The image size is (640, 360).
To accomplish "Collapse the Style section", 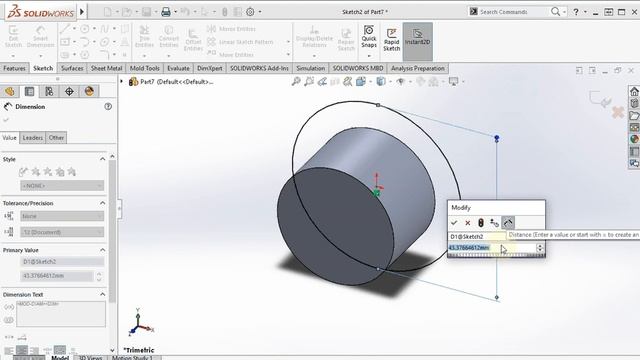I will [102, 159].
